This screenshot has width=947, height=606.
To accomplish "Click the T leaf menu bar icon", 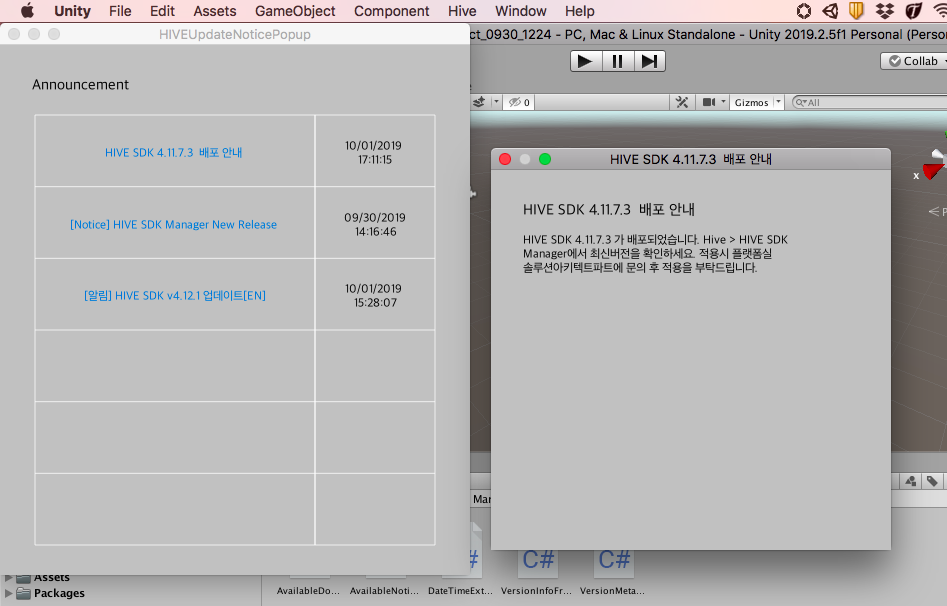I will click(x=913, y=11).
